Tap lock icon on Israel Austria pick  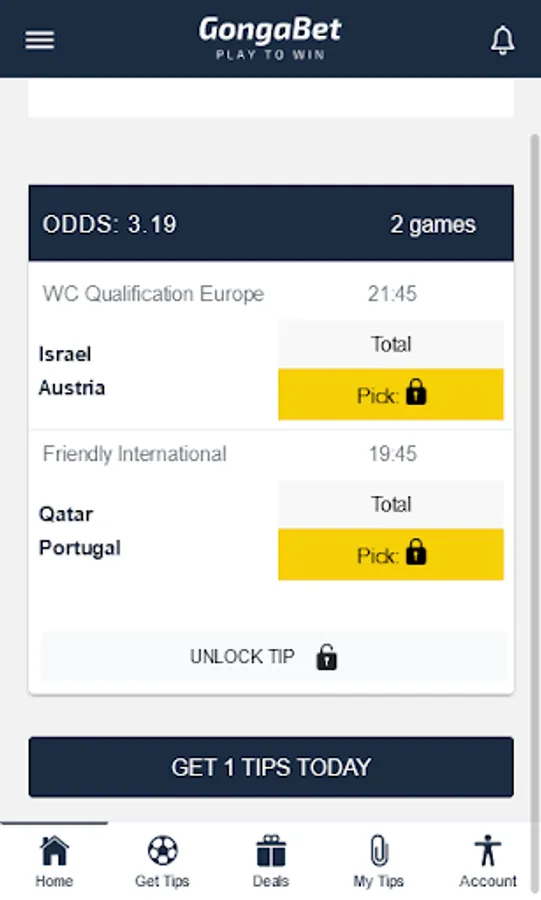point(416,393)
